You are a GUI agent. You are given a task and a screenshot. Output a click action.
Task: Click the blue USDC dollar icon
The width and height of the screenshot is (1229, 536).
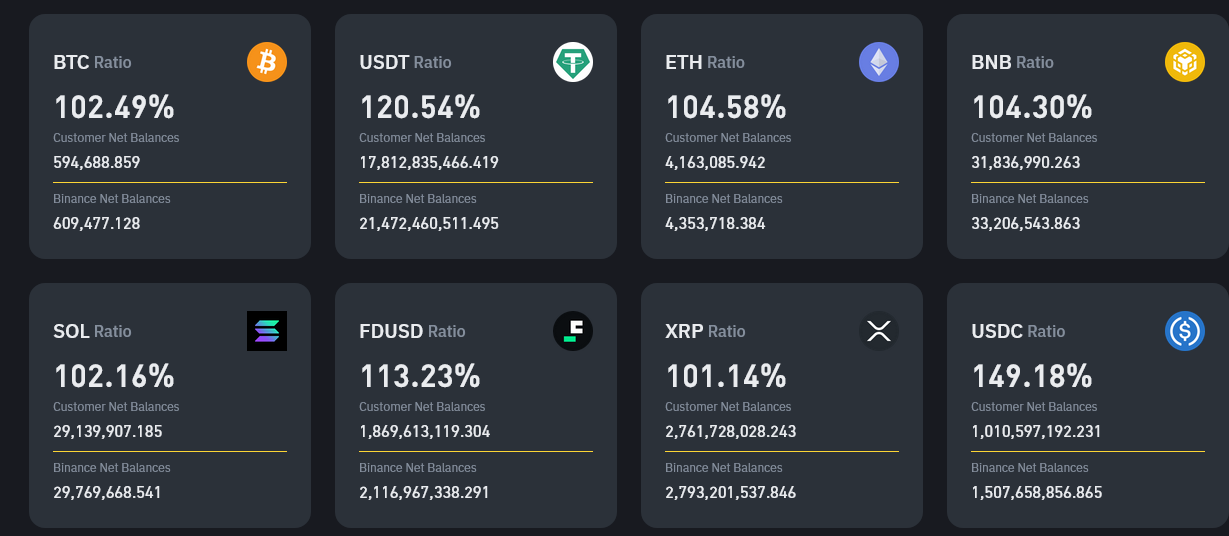tap(1185, 331)
